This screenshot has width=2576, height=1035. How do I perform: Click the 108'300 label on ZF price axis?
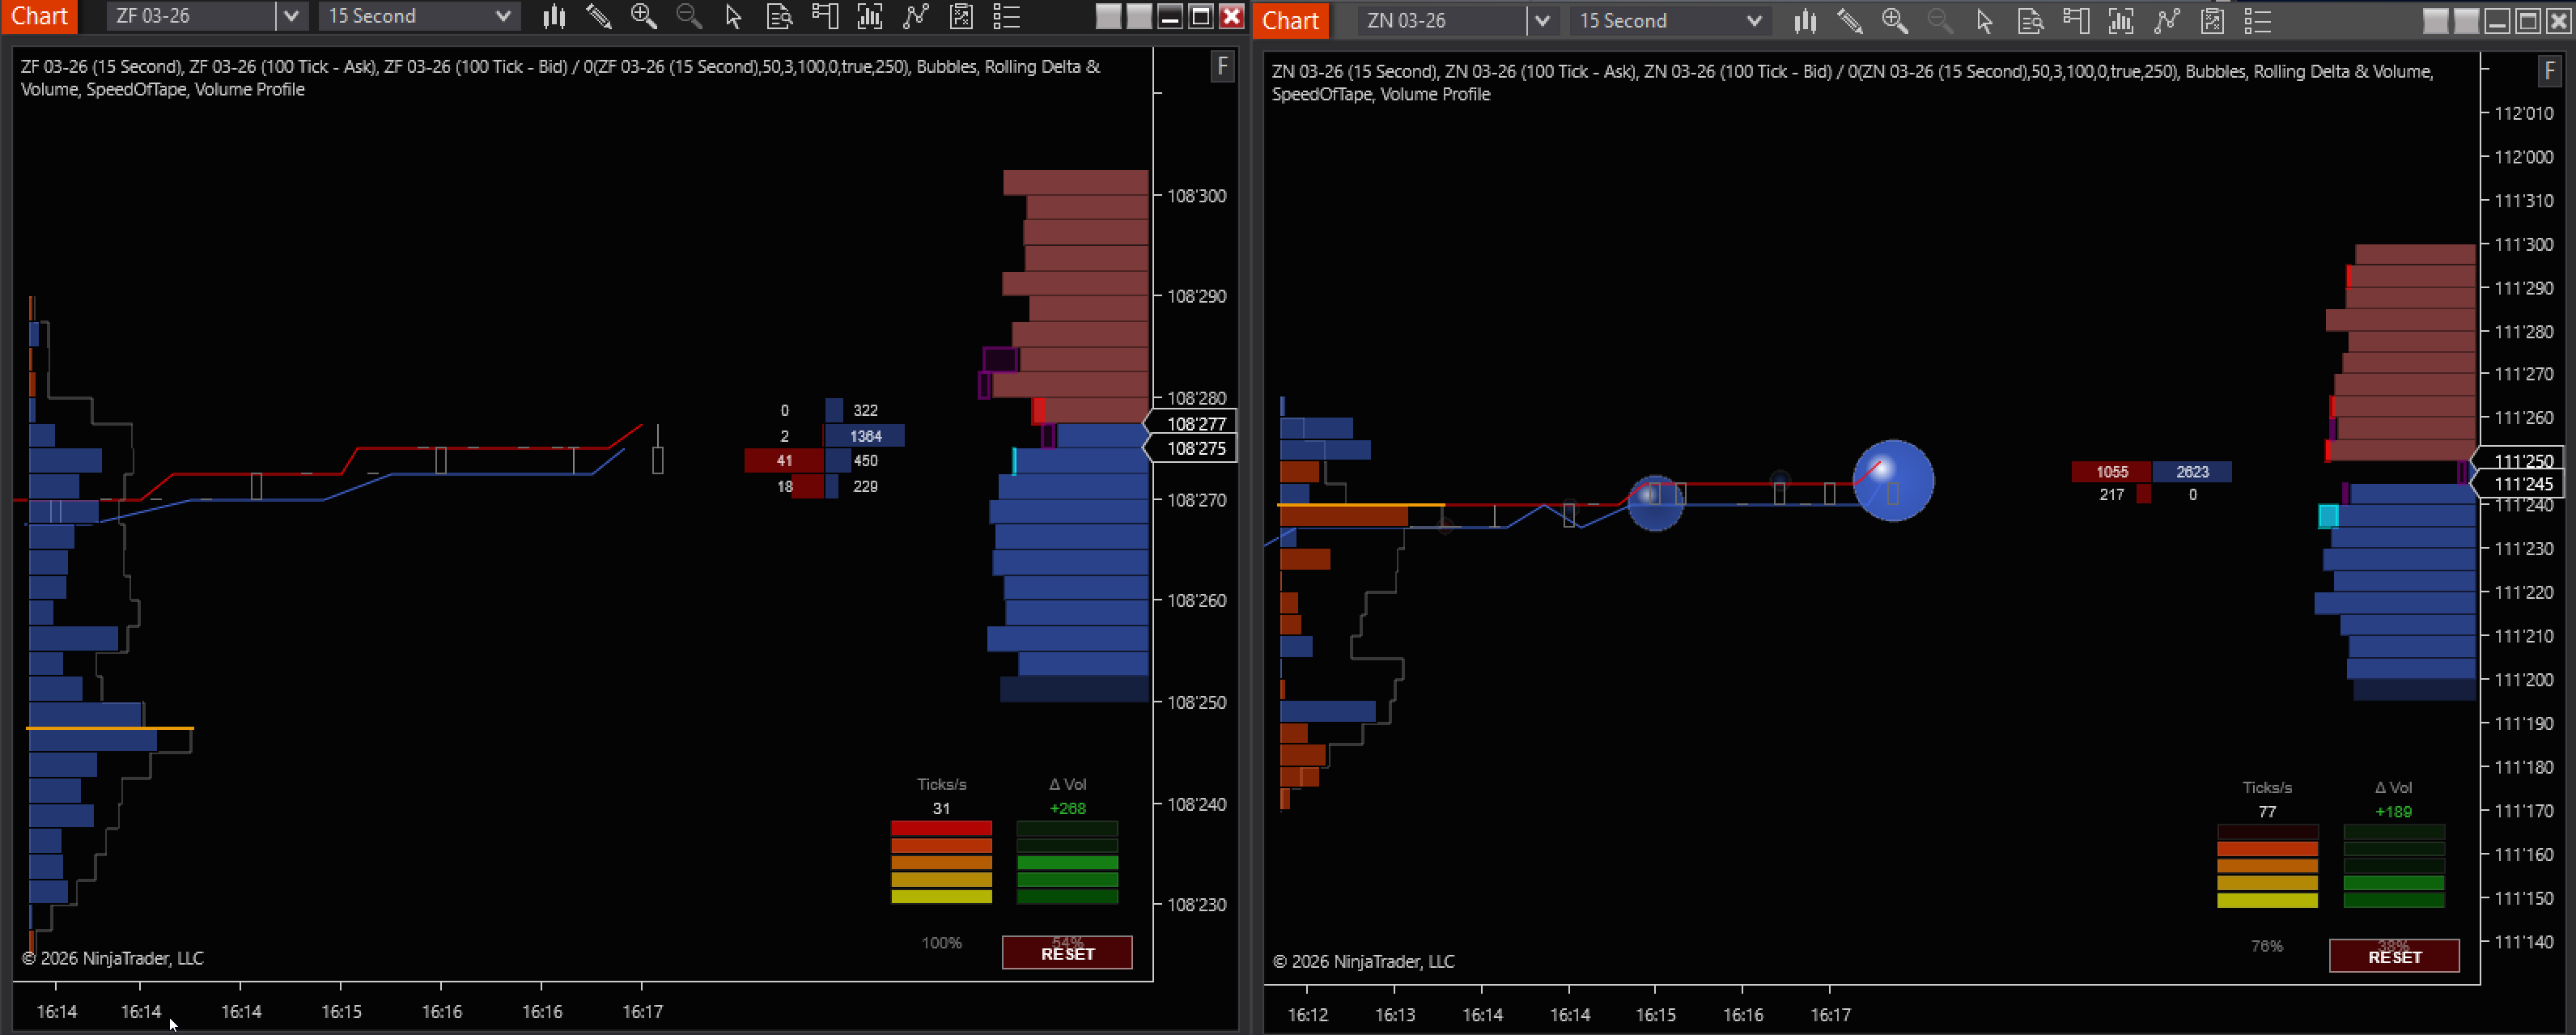click(x=1196, y=196)
